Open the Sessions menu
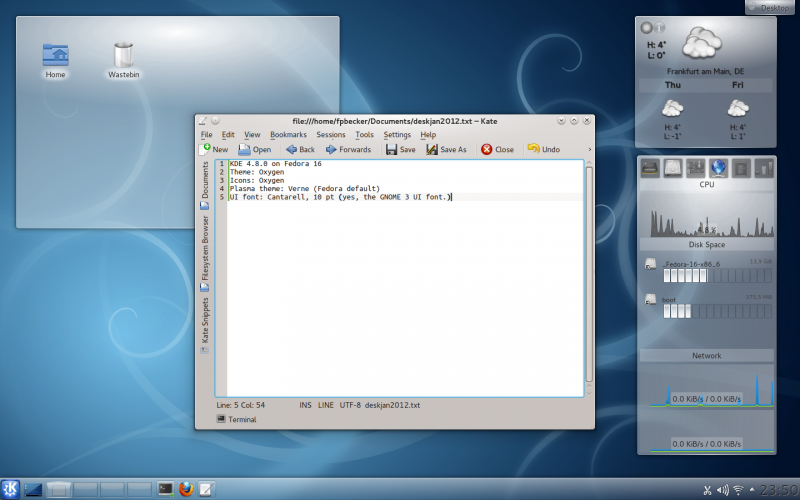The width and height of the screenshot is (800, 500). (331, 135)
